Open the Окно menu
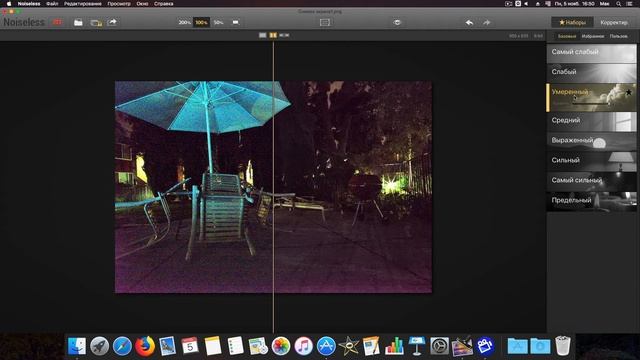 click(x=142, y=4)
